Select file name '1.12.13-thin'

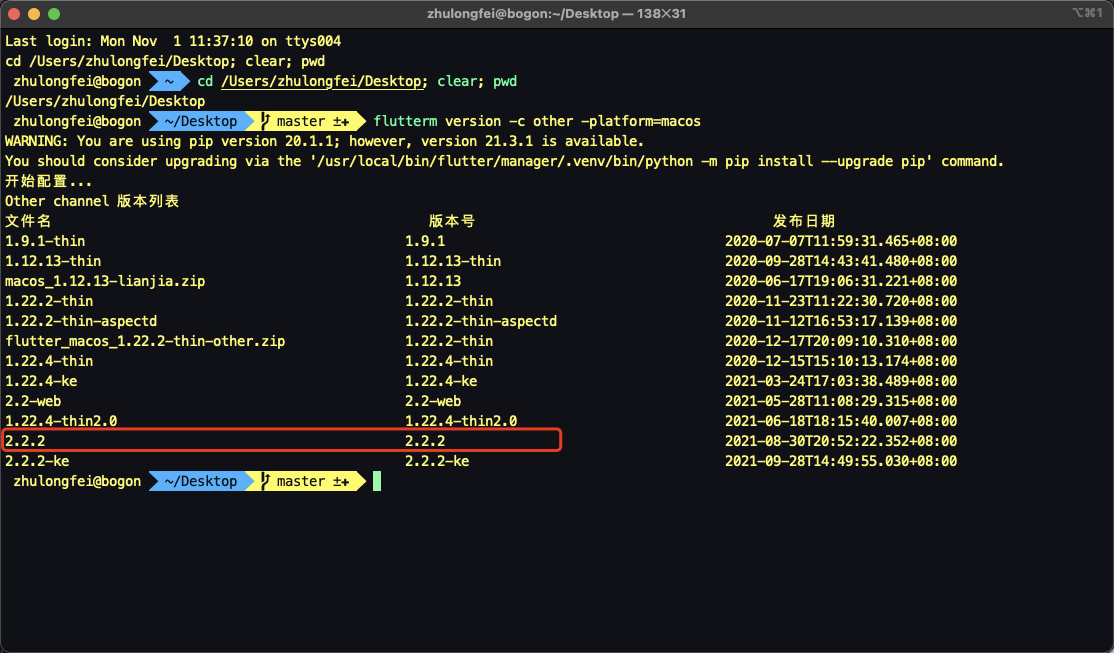[x=53, y=261]
